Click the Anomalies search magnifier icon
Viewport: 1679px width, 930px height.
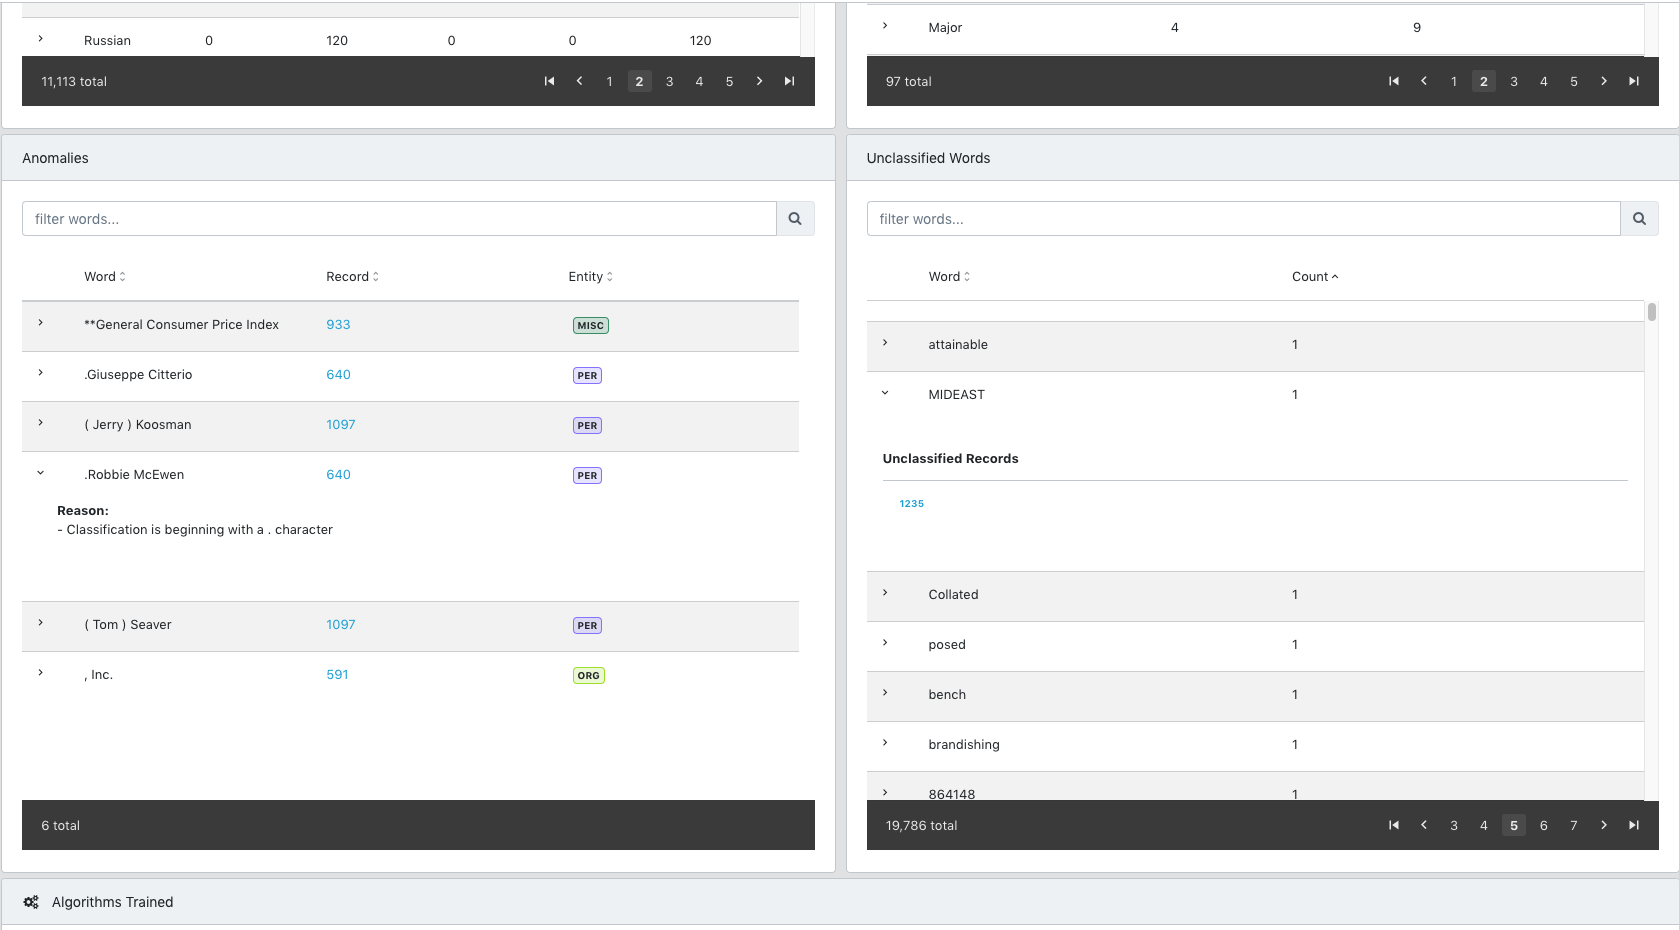[795, 219]
